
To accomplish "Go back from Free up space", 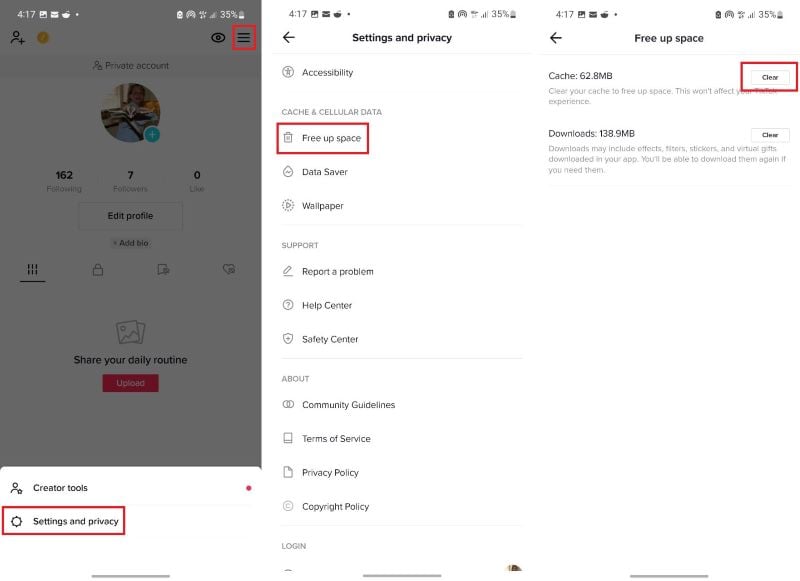I will point(556,38).
